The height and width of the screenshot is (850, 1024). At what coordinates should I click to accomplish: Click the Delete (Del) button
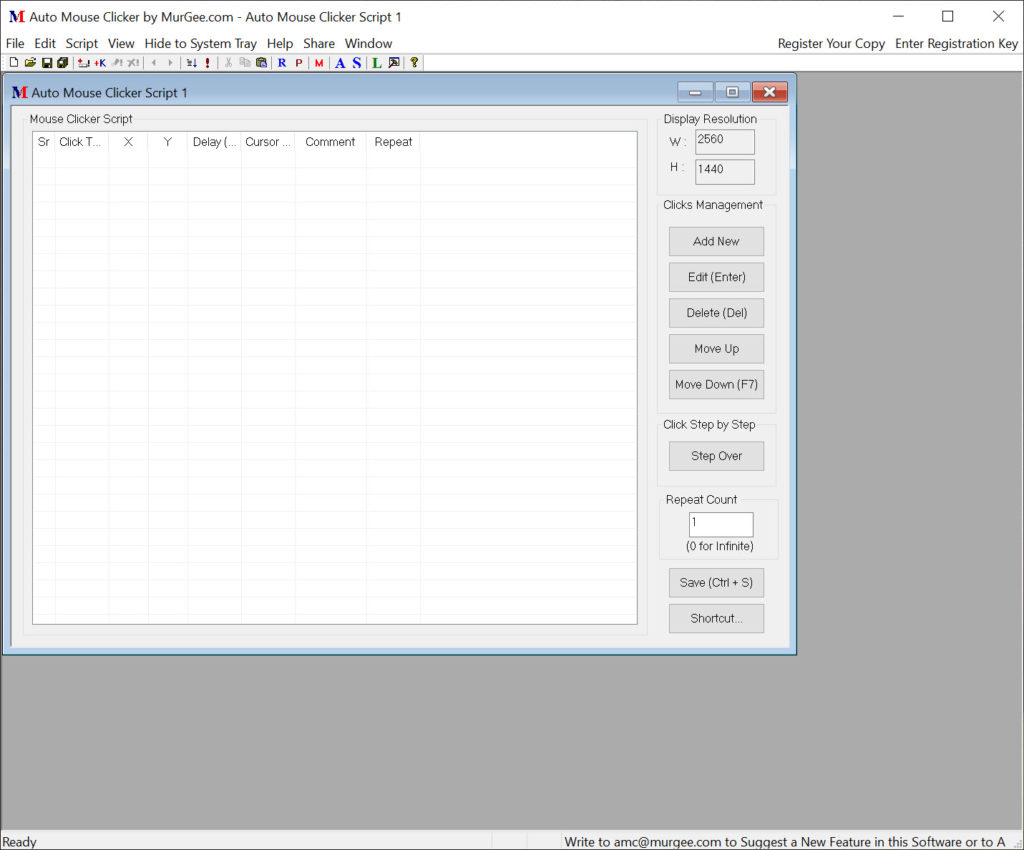click(x=716, y=313)
